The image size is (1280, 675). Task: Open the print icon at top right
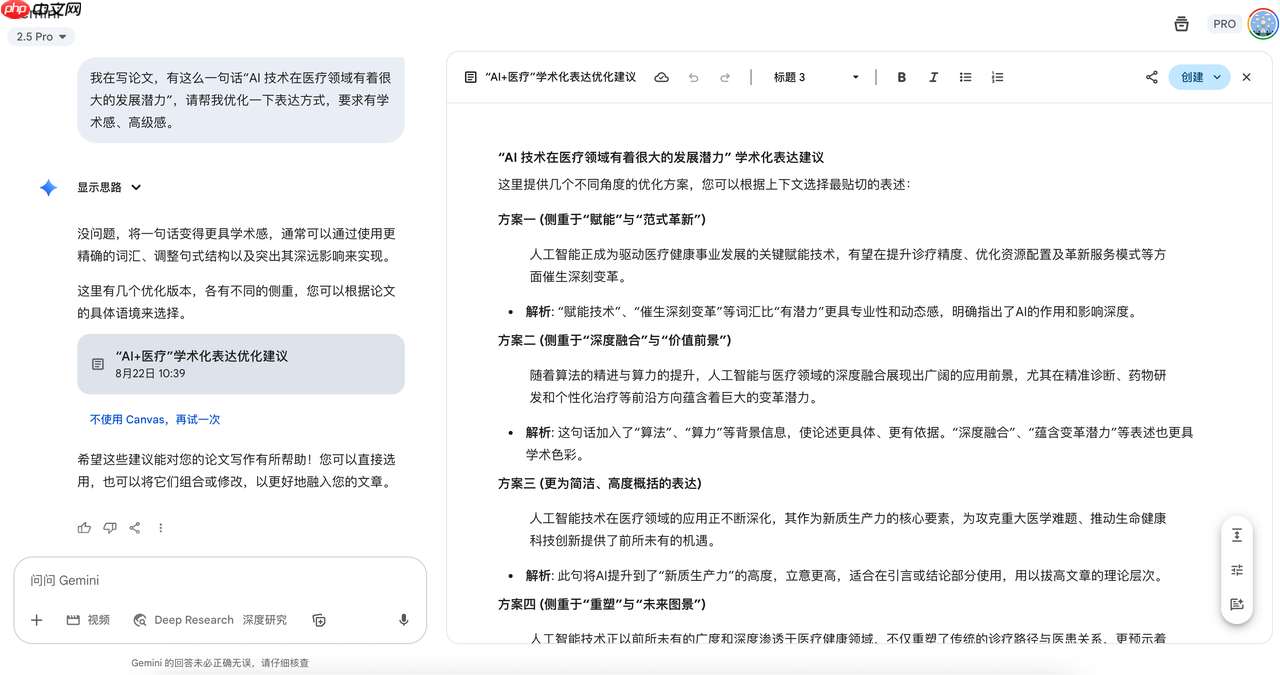[x=1181, y=23]
